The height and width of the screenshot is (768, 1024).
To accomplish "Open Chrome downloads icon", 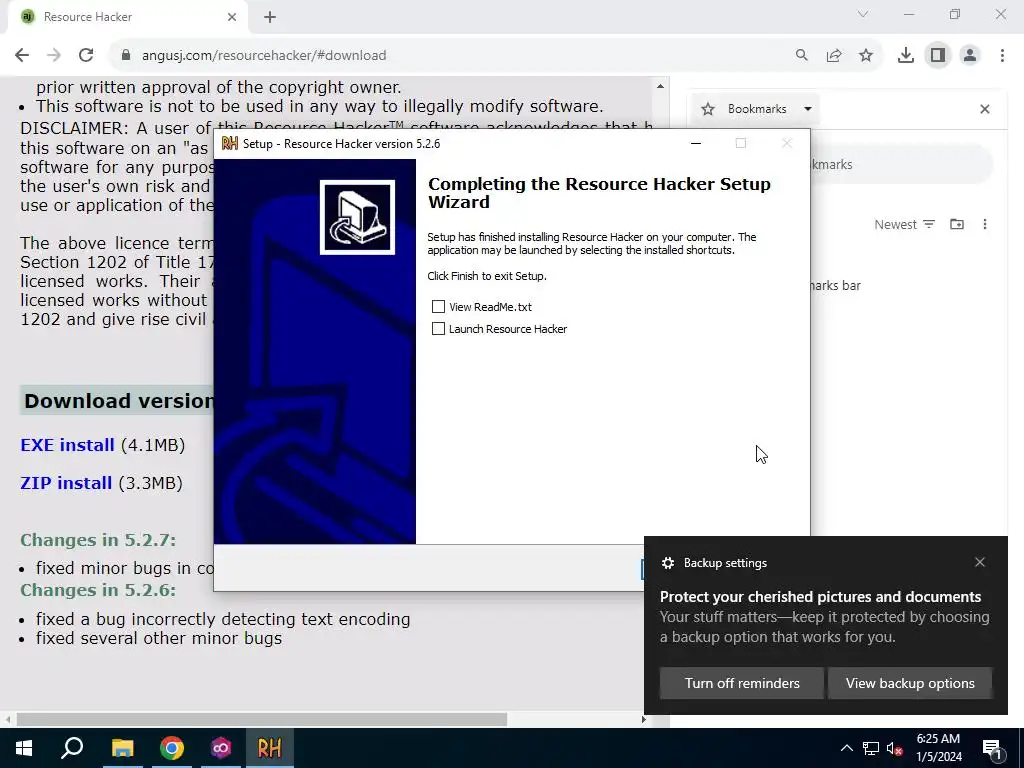I will click(x=906, y=56).
